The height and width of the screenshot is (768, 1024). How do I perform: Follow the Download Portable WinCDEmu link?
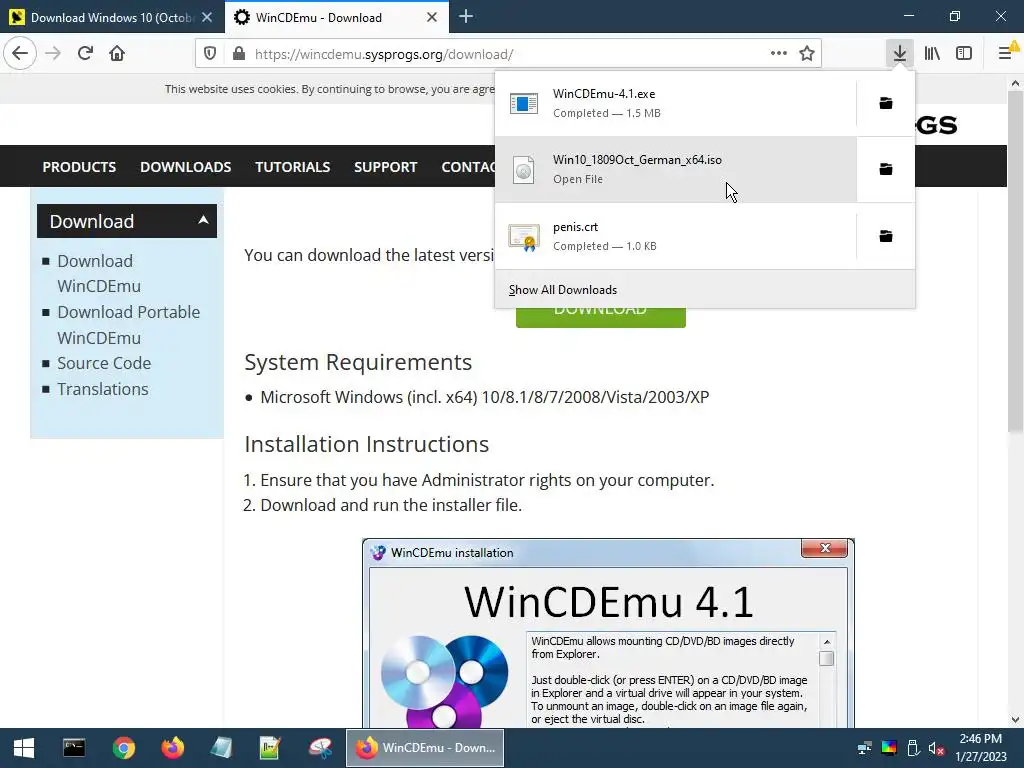[129, 325]
